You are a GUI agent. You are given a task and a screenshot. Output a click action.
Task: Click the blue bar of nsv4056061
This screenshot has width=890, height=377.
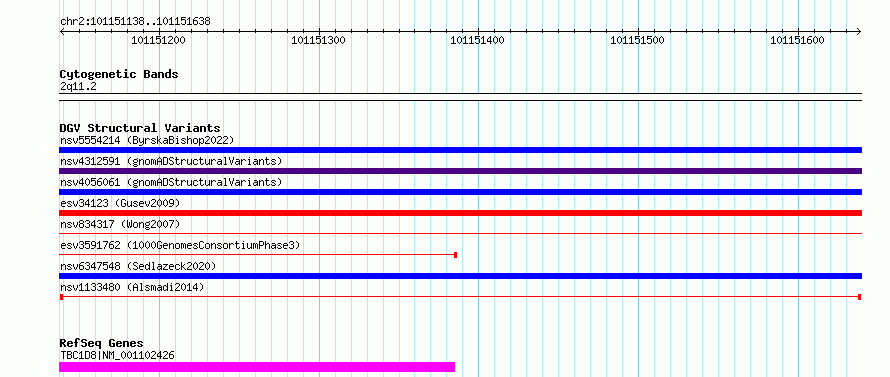(x=460, y=192)
